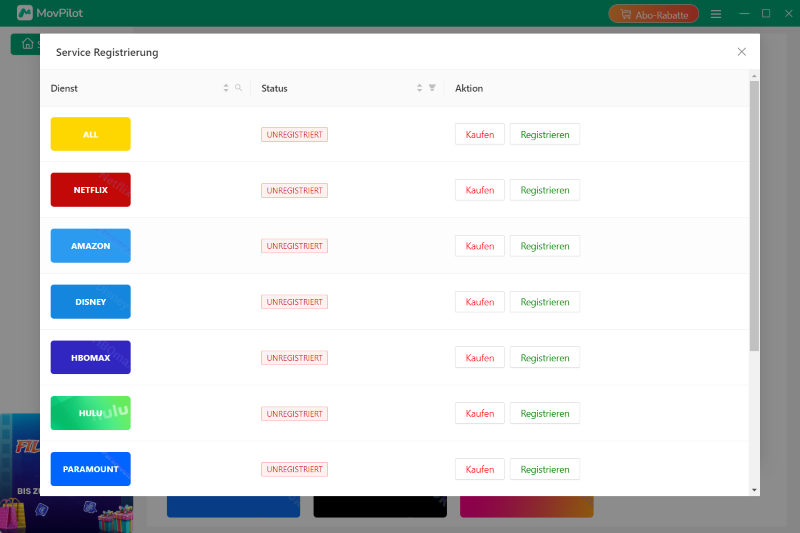Click UNREGISTRIERT status tag in Disney row
Viewport: 800px width, 533px height.
[x=294, y=302]
